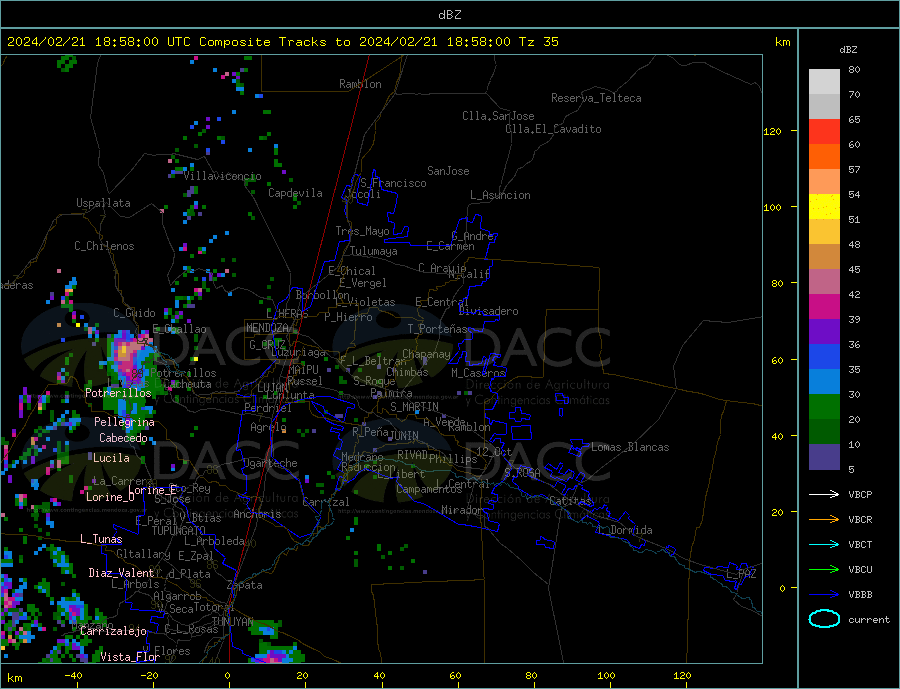
Task: Select the white VBCP arrow legend icon
Action: pyautogui.click(x=824, y=494)
